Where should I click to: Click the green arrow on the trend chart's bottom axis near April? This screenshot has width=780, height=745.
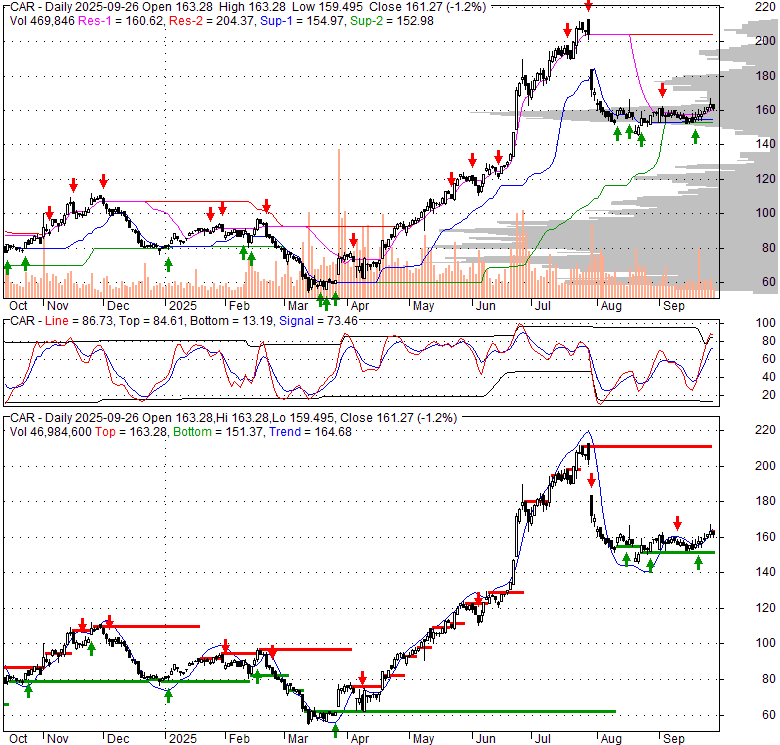point(335,731)
